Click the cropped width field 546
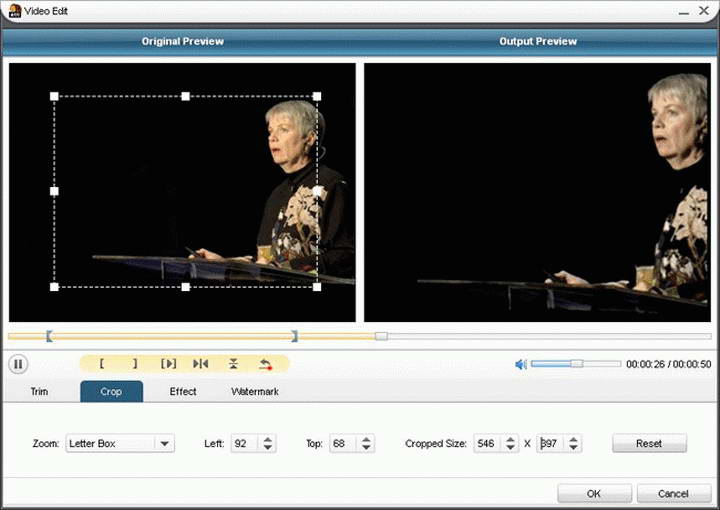The height and width of the screenshot is (510, 720). [488, 443]
